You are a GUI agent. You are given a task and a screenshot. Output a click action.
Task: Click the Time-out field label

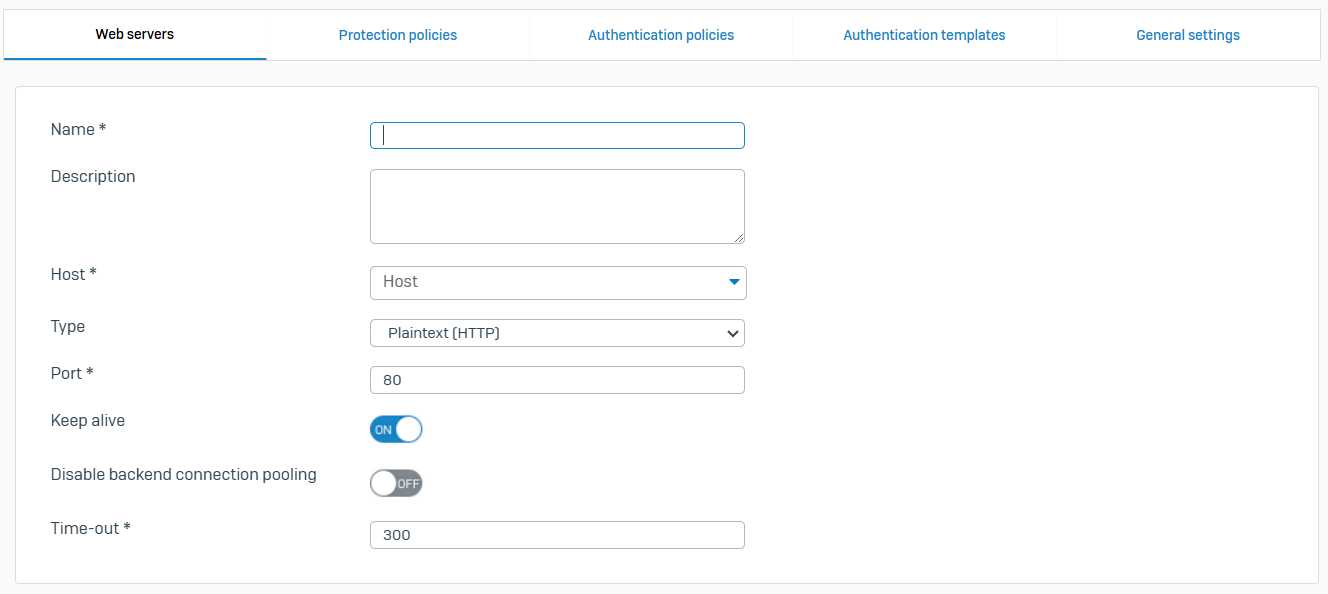(90, 528)
